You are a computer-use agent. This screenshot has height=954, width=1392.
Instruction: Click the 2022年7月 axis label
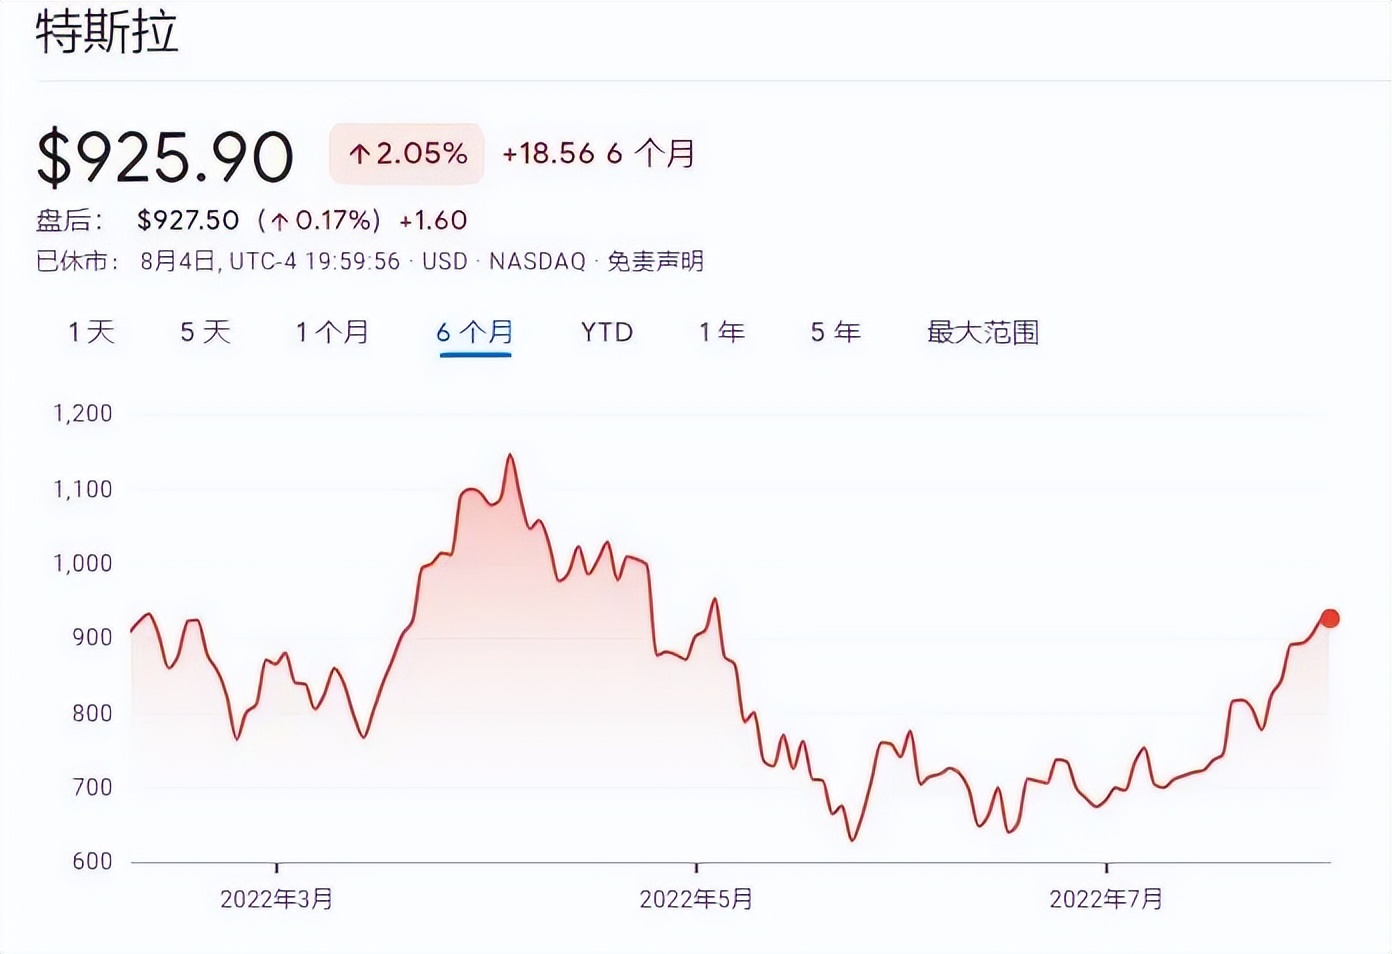point(1106,899)
